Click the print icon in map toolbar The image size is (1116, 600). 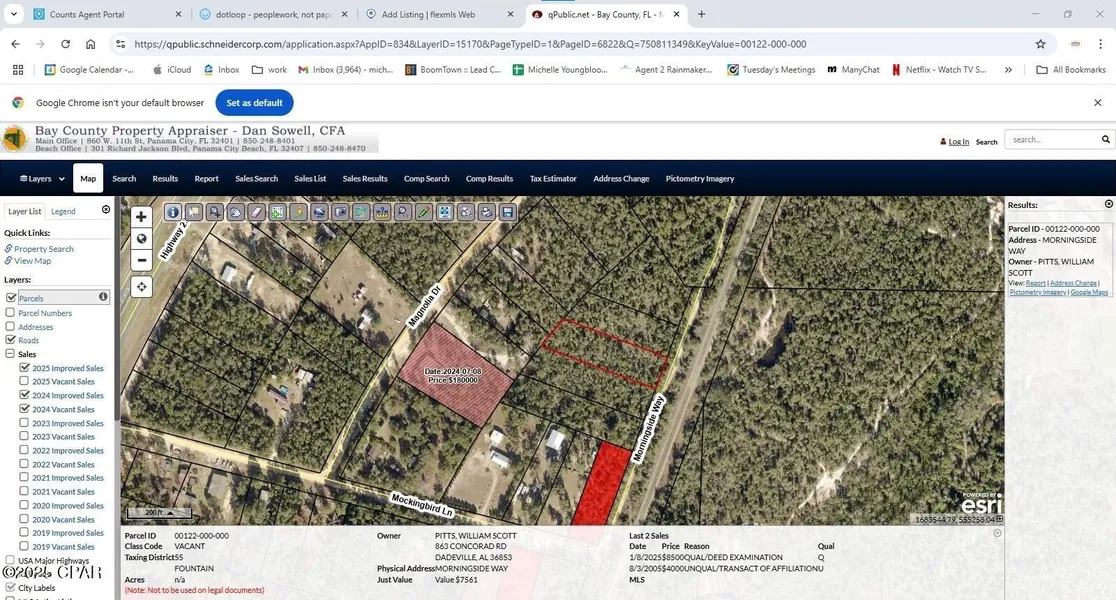(x=486, y=212)
